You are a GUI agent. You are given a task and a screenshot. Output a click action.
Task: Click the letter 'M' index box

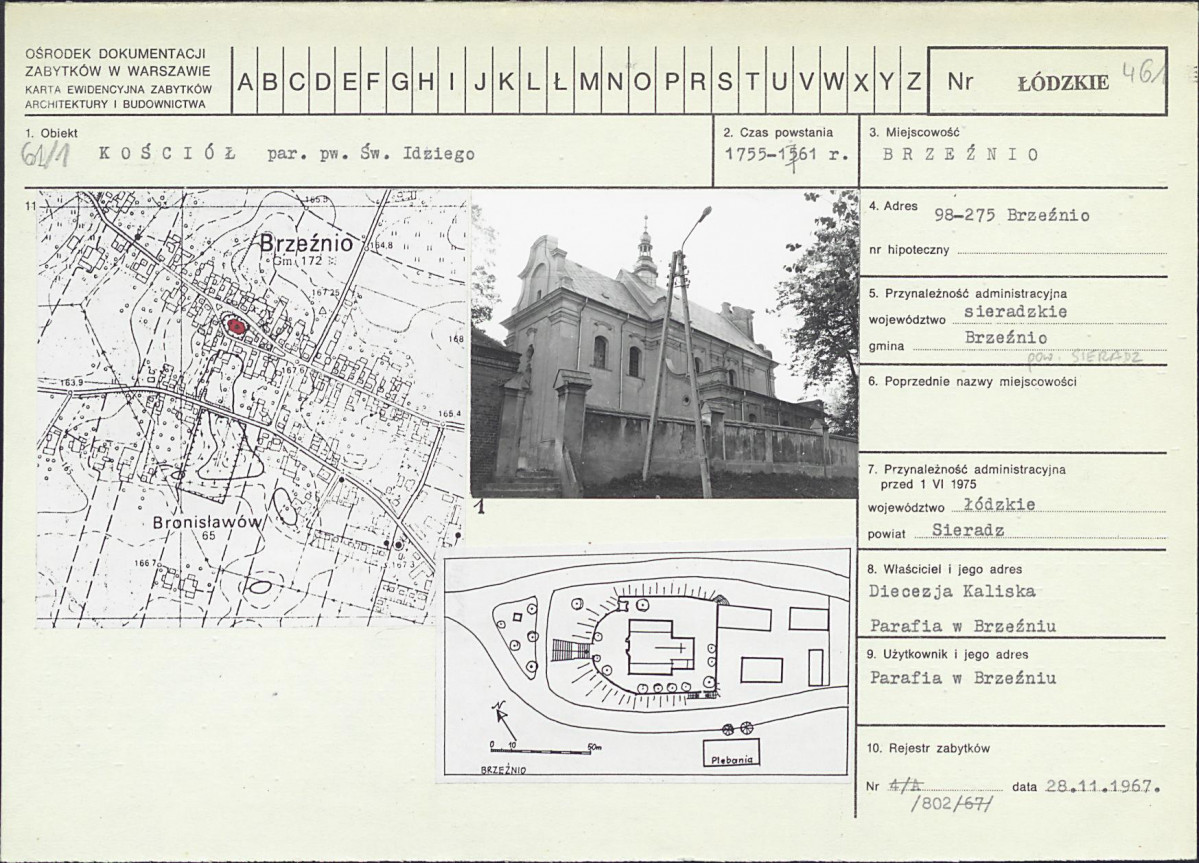588,81
